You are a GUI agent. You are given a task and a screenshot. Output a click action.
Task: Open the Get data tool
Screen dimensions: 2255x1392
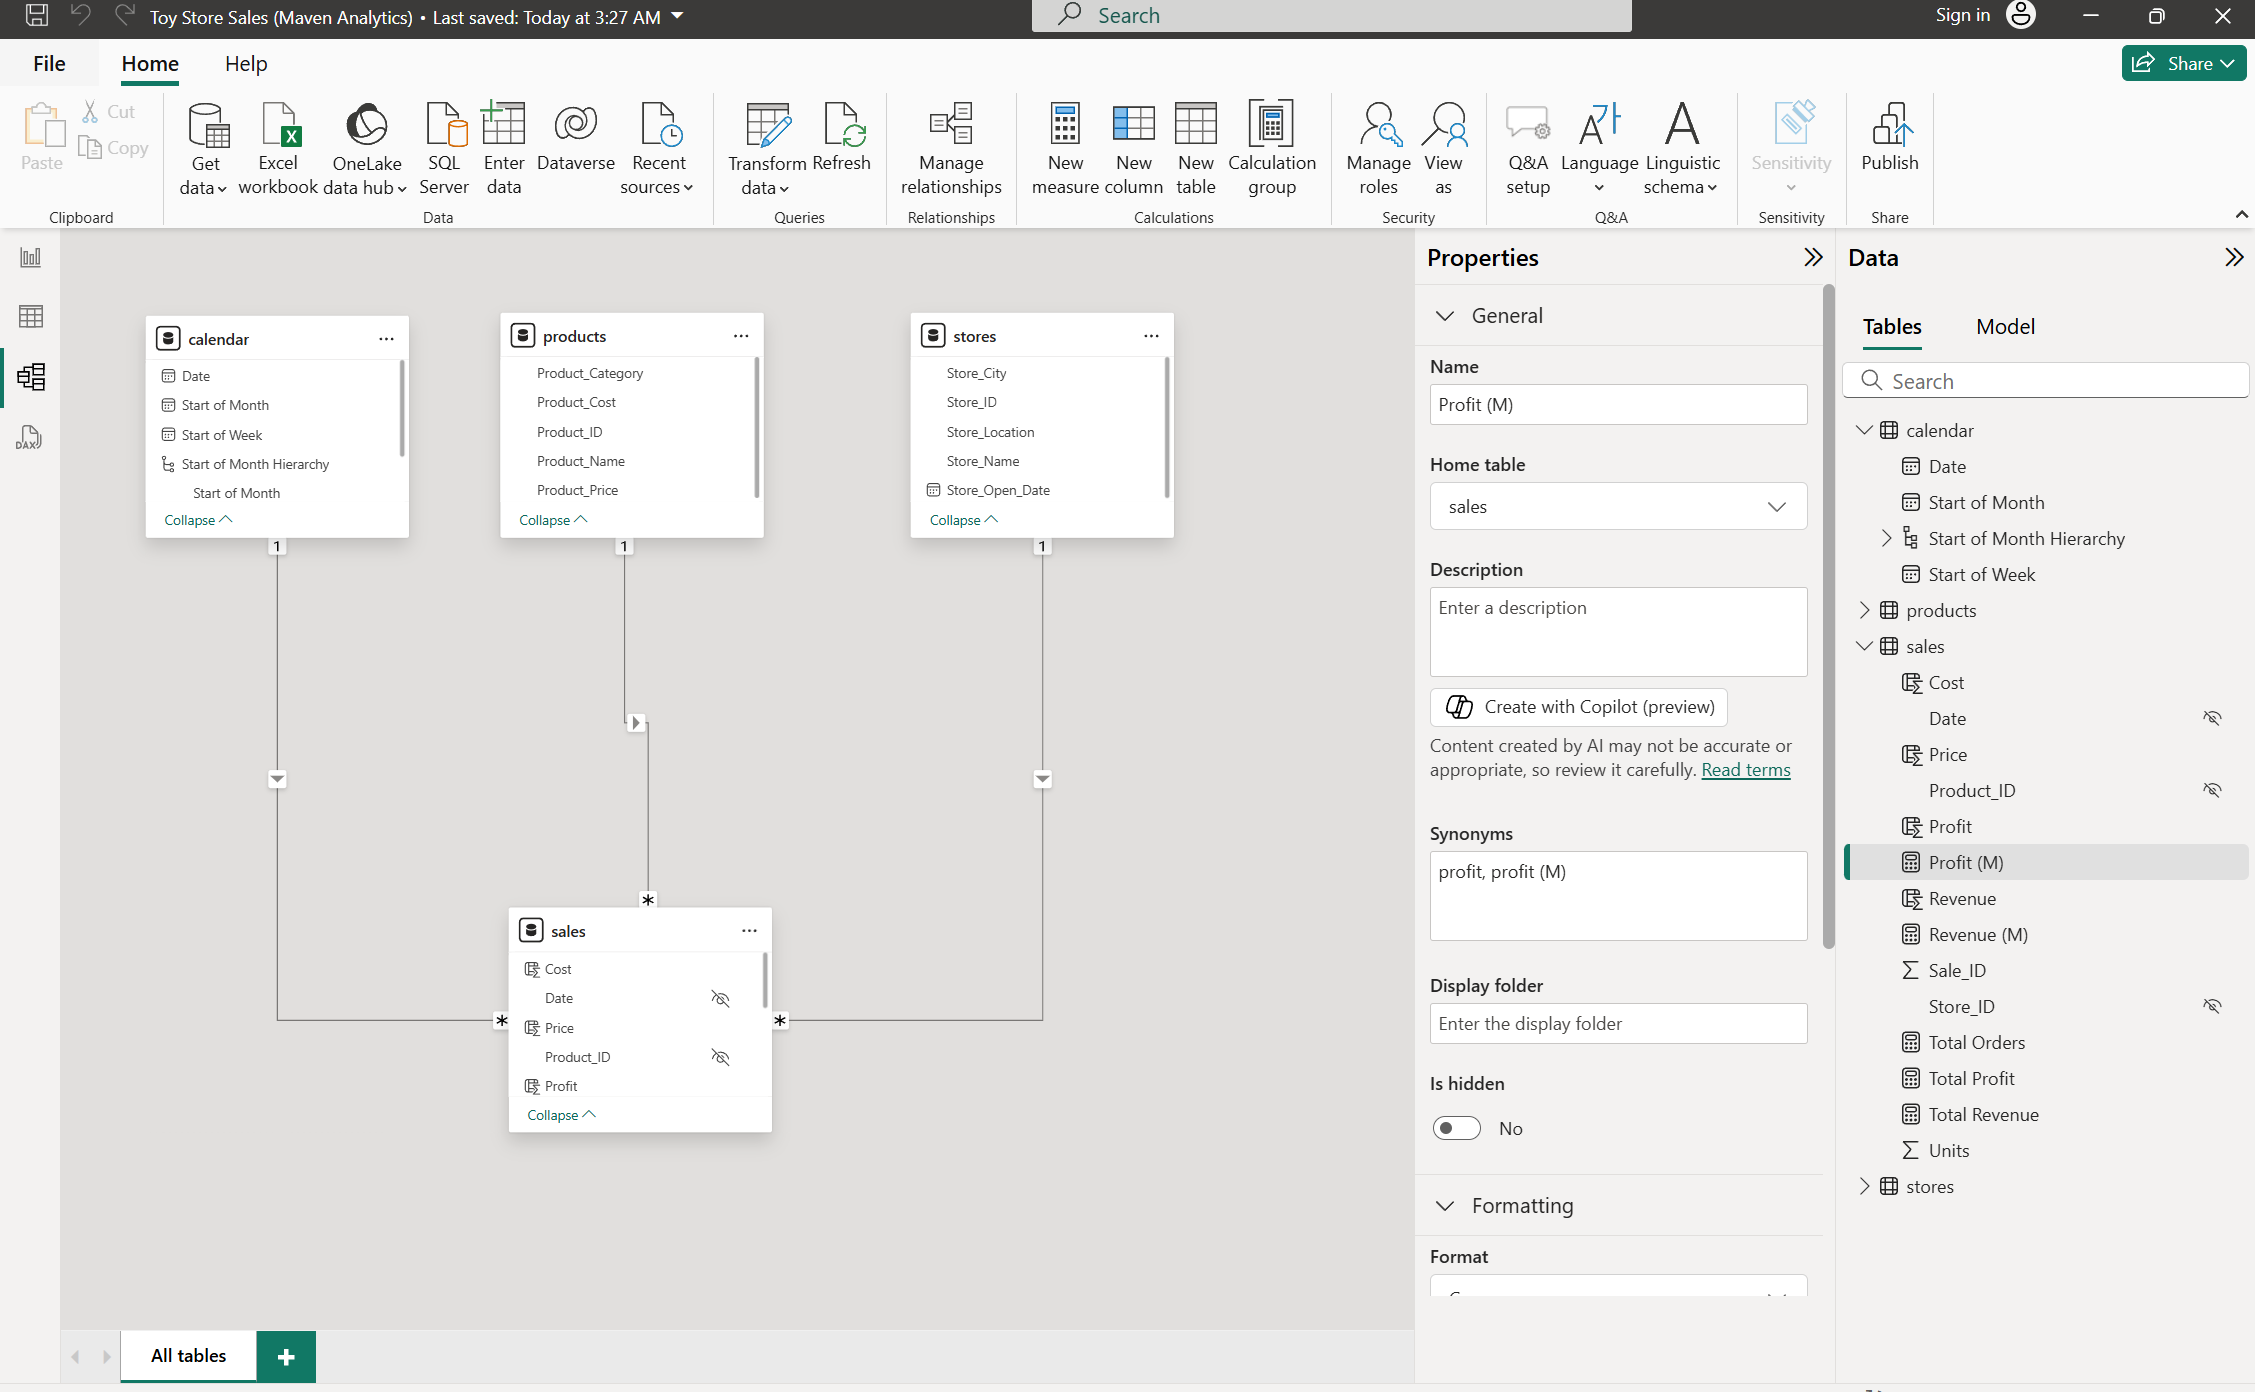click(205, 150)
